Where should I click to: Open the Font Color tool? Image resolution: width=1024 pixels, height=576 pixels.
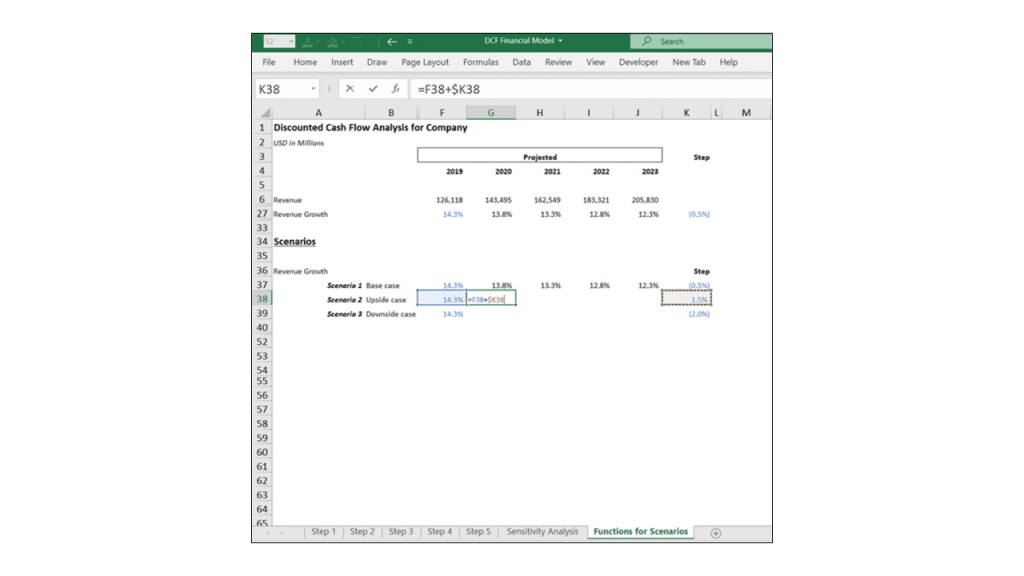click(x=307, y=42)
